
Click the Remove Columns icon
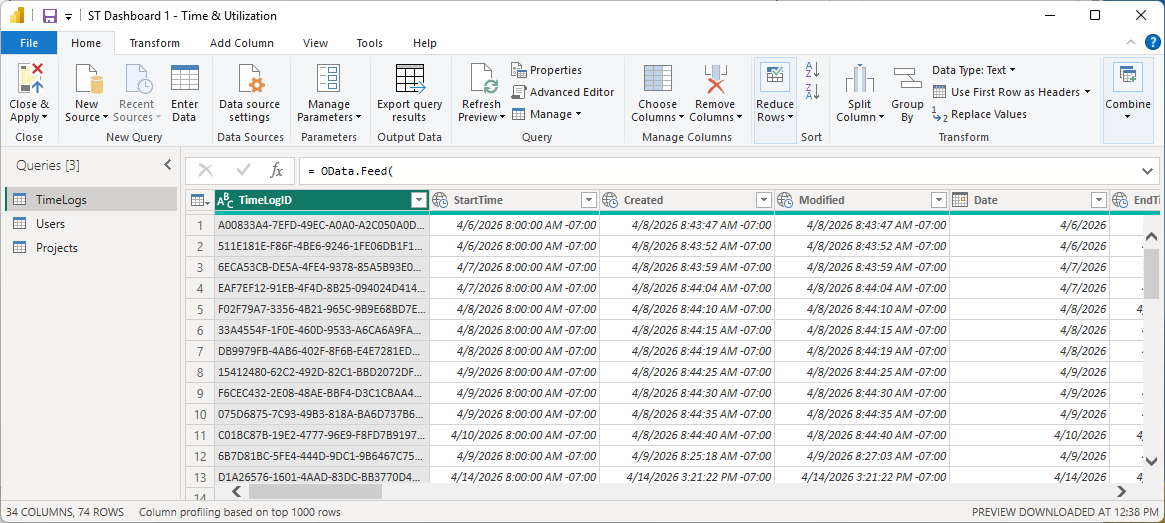coord(715,79)
